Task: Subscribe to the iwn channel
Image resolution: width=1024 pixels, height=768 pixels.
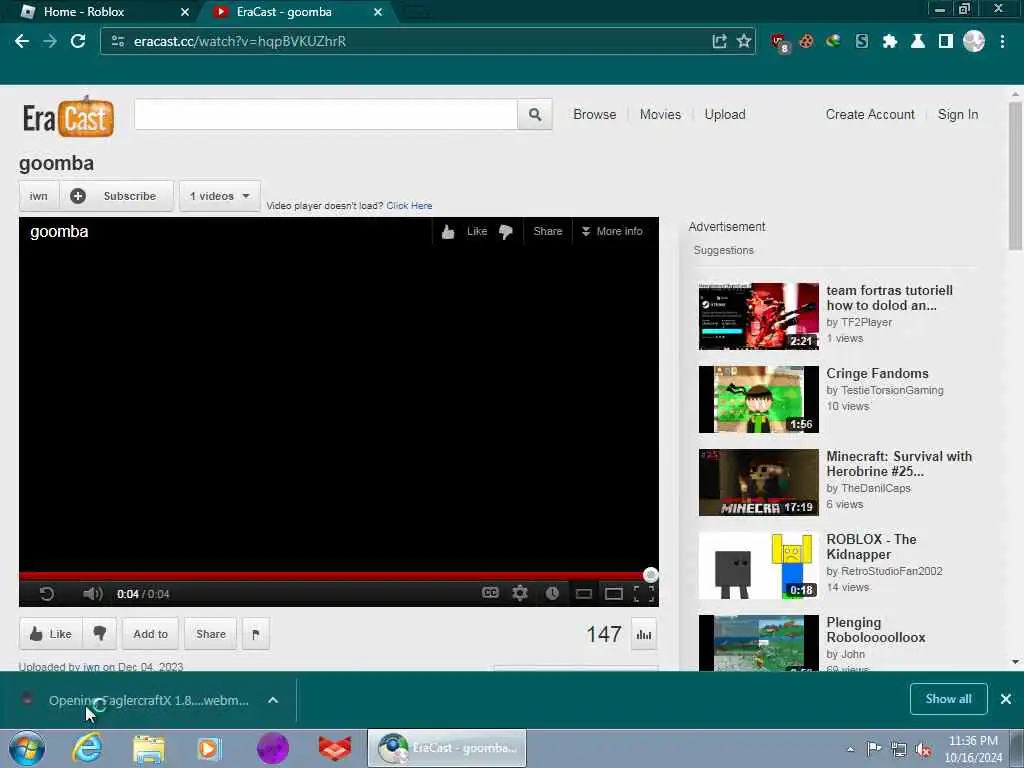Action: click(117, 196)
